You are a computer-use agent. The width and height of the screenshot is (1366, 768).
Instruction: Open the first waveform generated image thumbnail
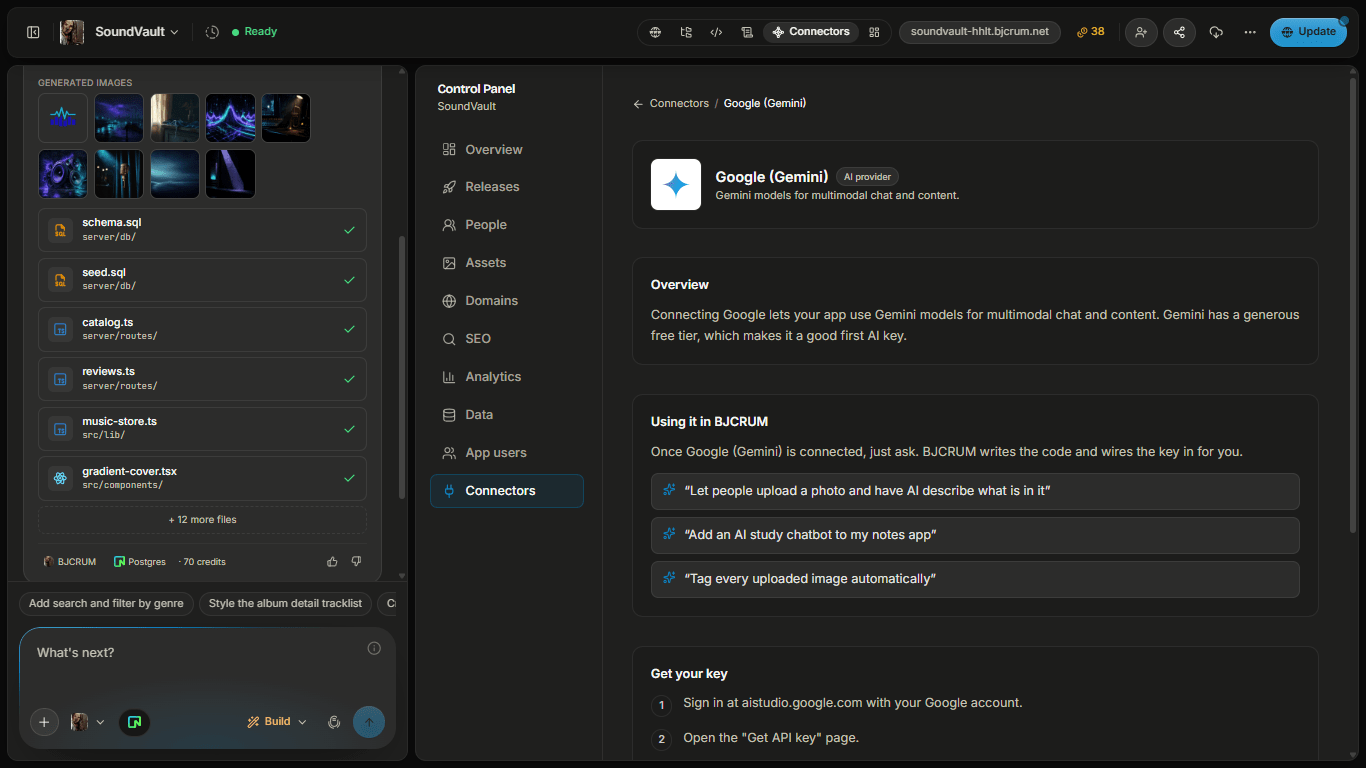tap(63, 118)
